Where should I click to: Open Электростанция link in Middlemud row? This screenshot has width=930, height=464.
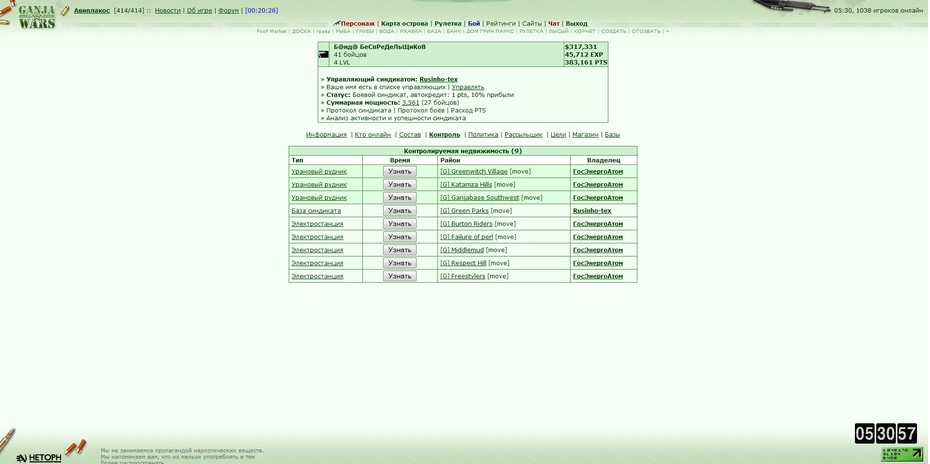click(x=317, y=250)
